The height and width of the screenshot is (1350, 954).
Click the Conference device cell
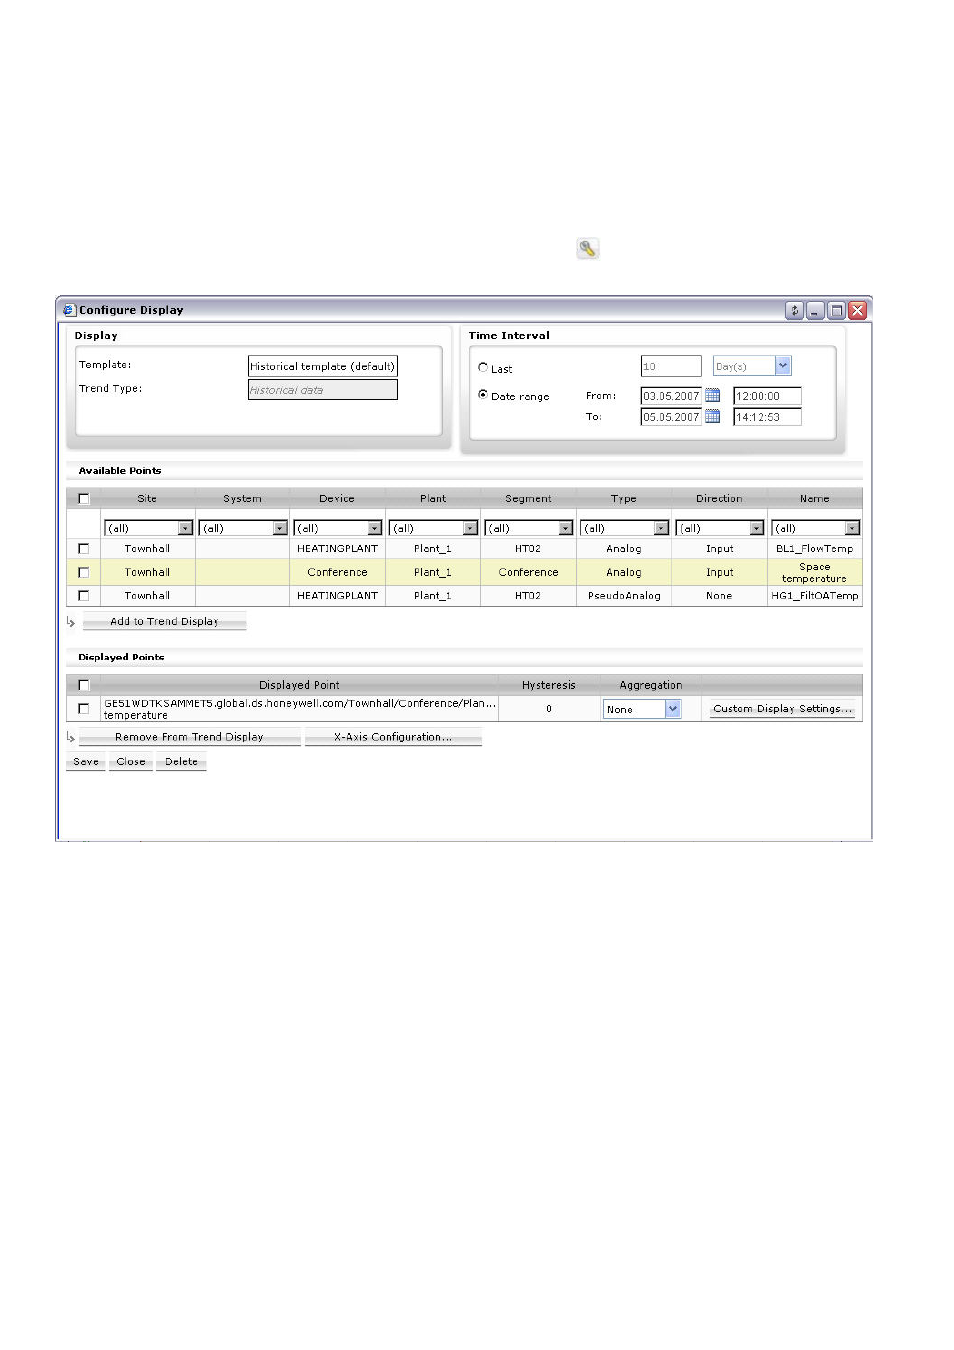pyautogui.click(x=337, y=572)
